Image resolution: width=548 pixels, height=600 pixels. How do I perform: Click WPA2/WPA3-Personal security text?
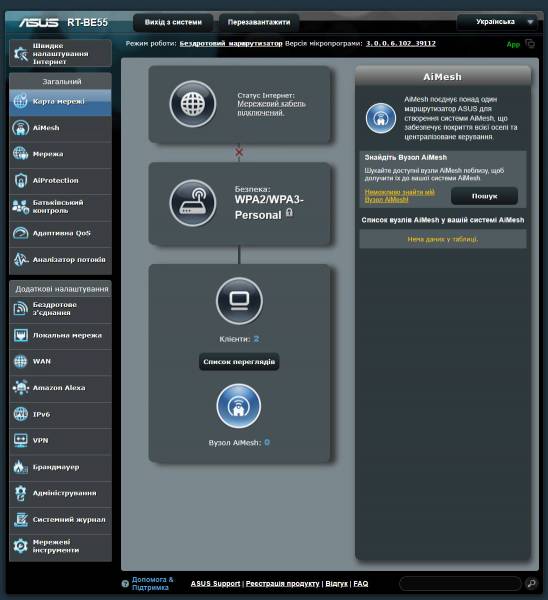pos(269,207)
